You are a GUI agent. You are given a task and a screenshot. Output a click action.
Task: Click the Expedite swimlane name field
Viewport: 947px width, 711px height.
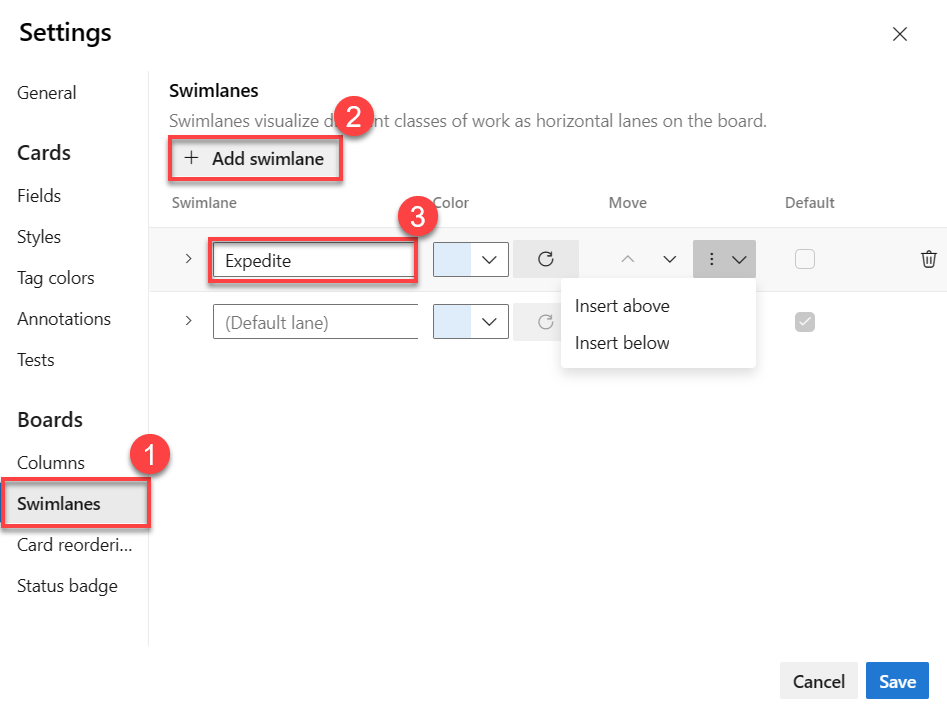[x=314, y=261]
